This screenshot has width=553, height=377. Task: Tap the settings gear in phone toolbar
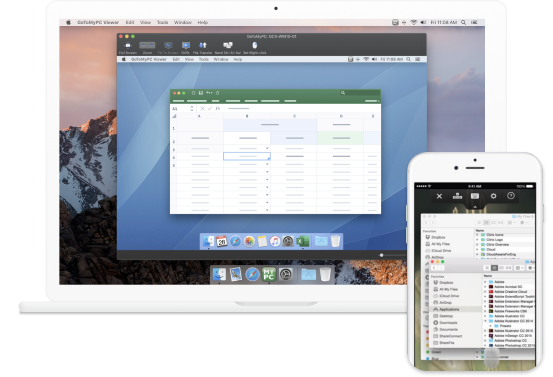493,196
